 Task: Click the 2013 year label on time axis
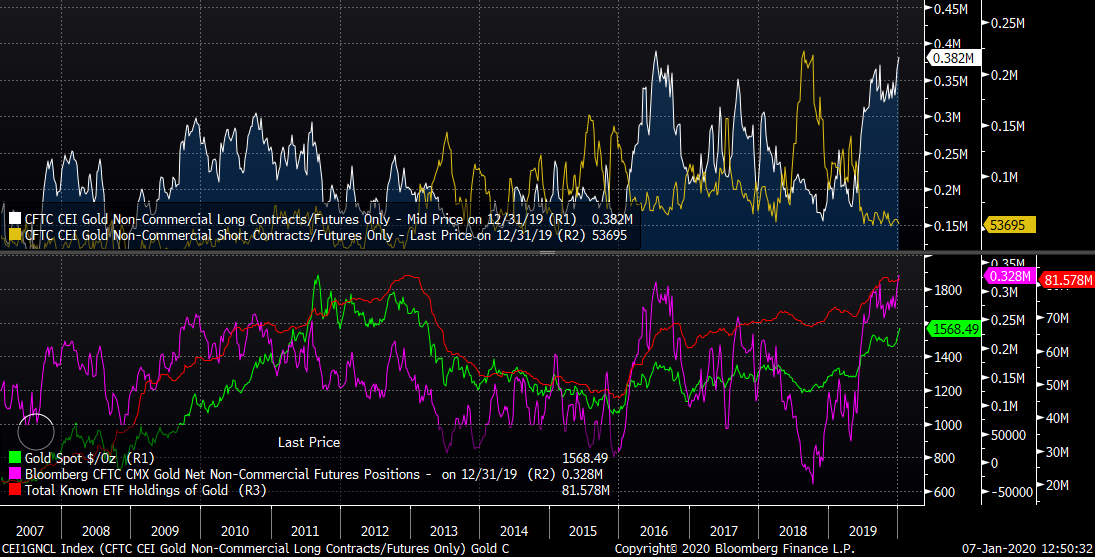coord(444,531)
